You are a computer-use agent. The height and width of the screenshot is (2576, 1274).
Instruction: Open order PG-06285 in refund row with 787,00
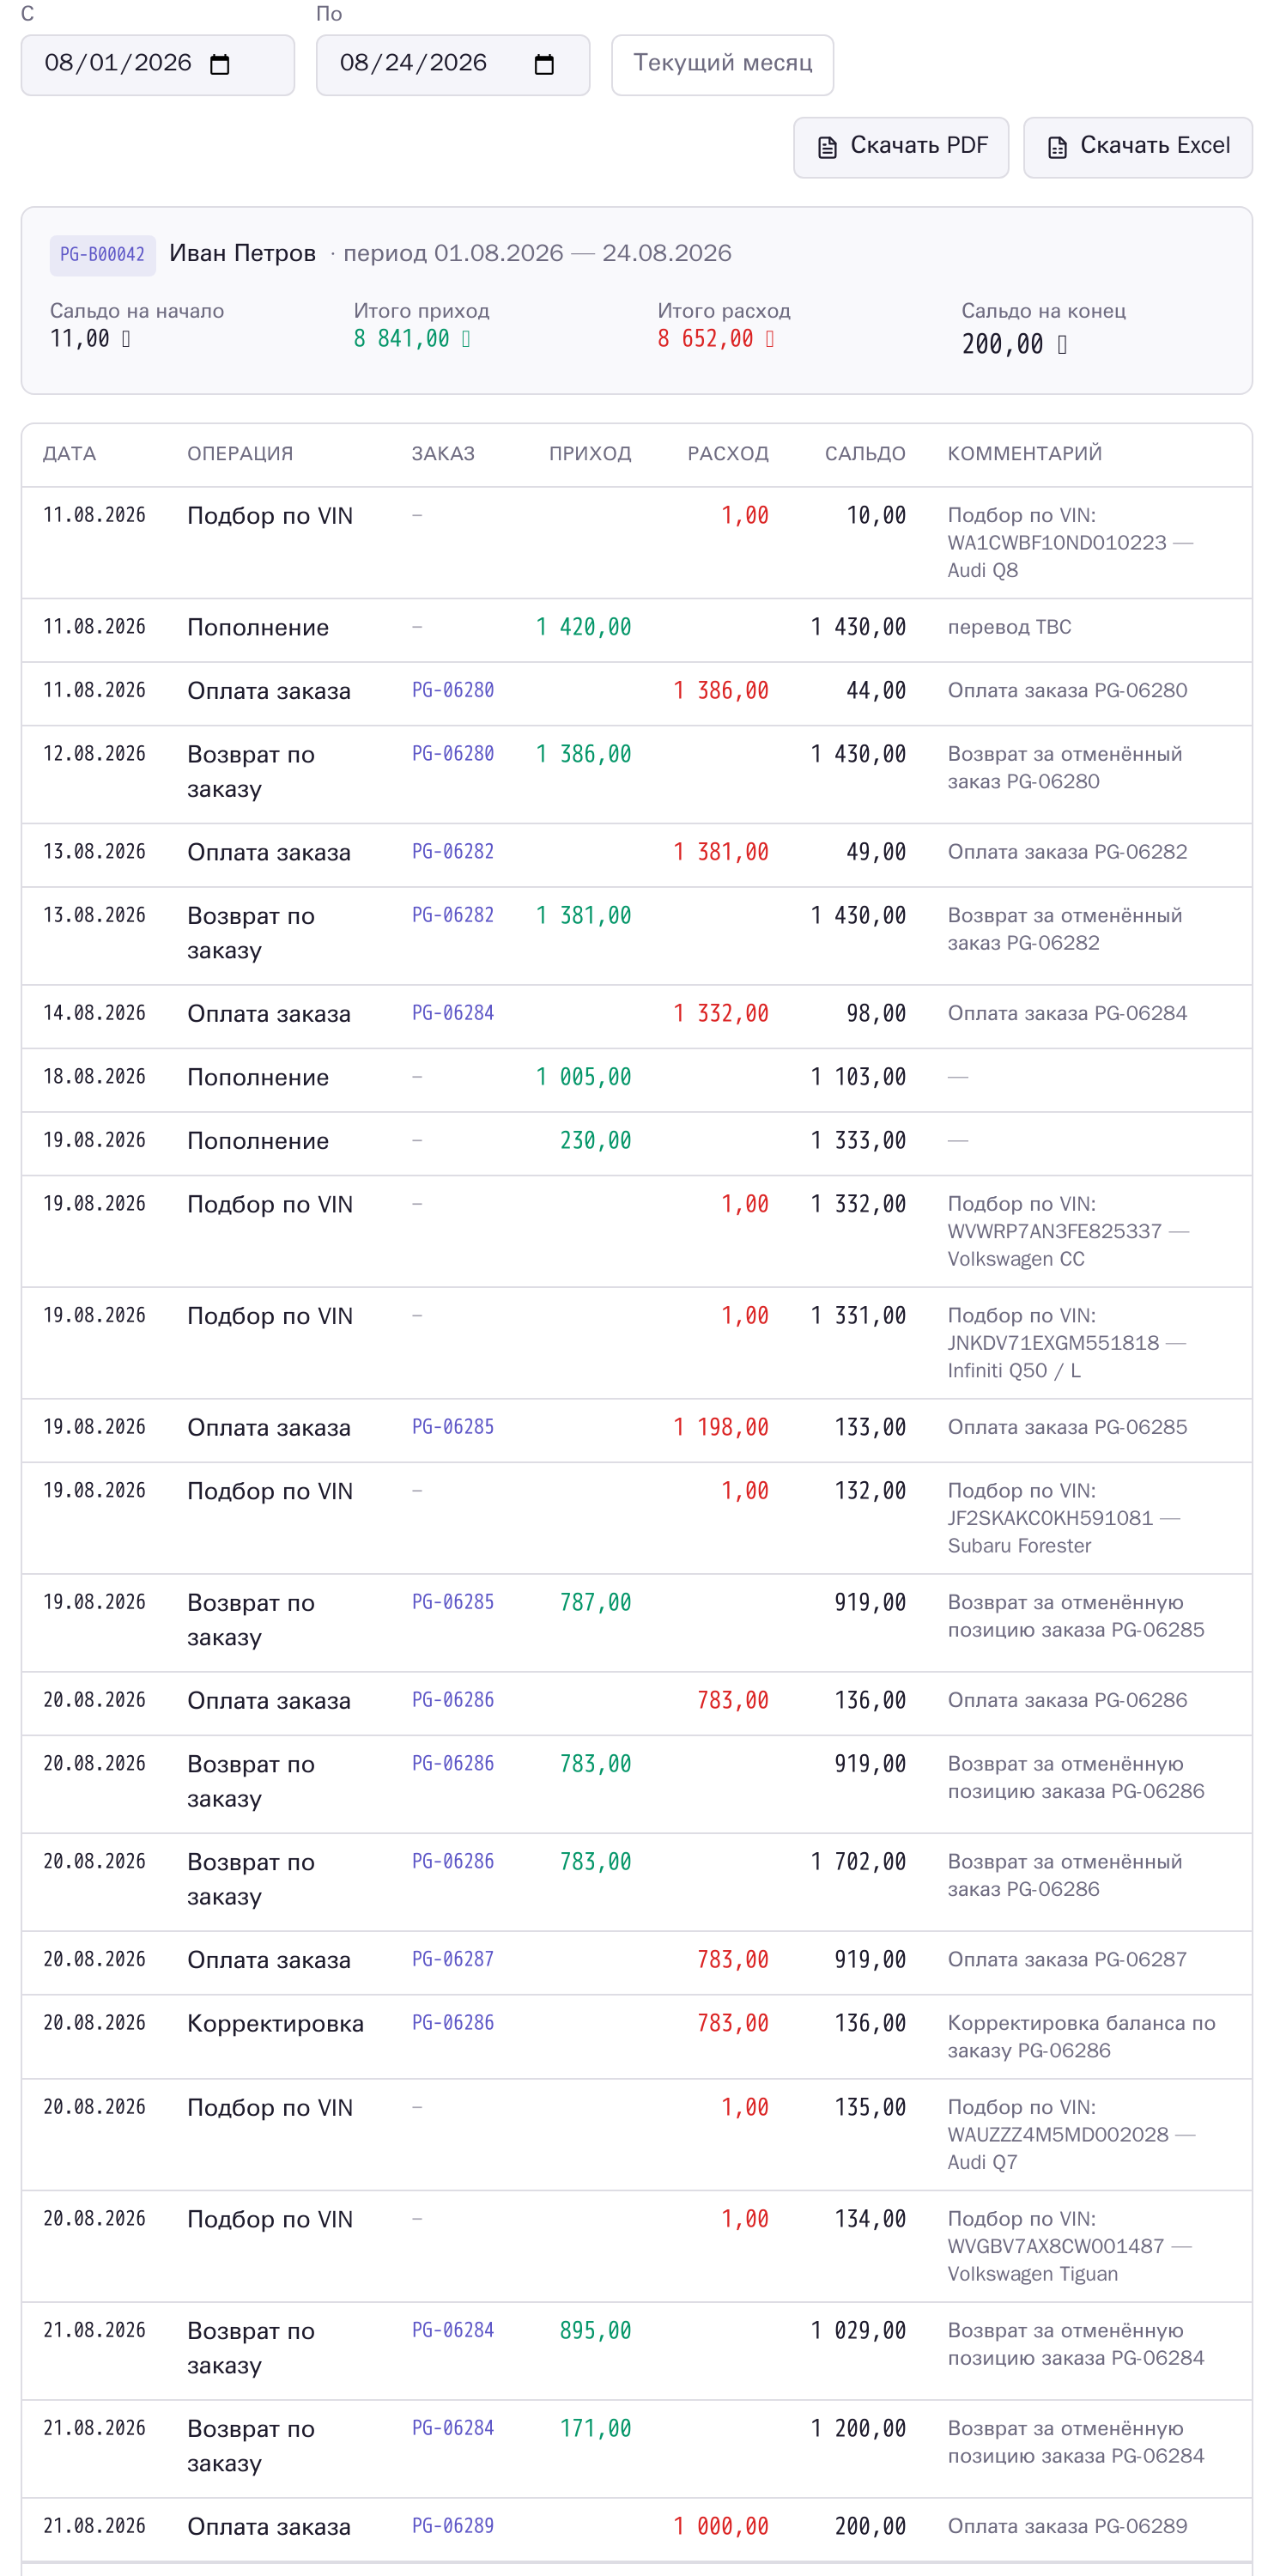[453, 1602]
